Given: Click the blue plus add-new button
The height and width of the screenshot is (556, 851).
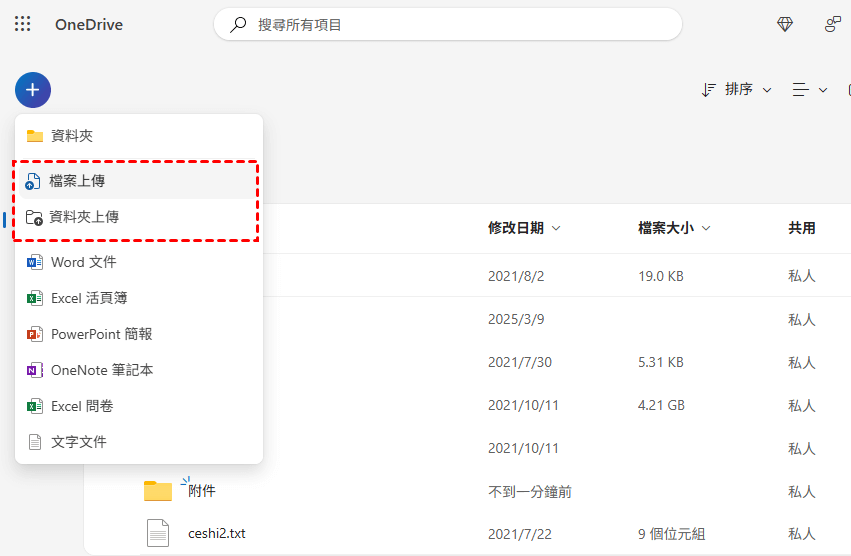Looking at the screenshot, I should pyautogui.click(x=33, y=90).
